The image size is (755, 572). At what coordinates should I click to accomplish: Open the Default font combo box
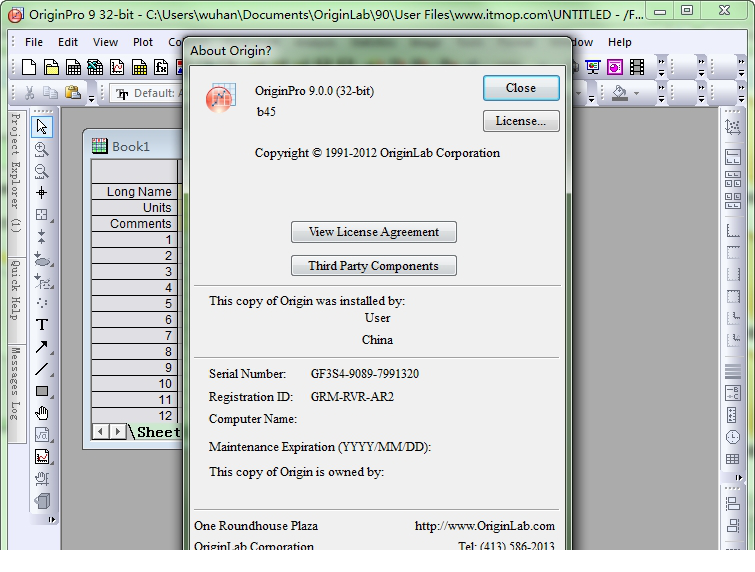(x=148, y=93)
